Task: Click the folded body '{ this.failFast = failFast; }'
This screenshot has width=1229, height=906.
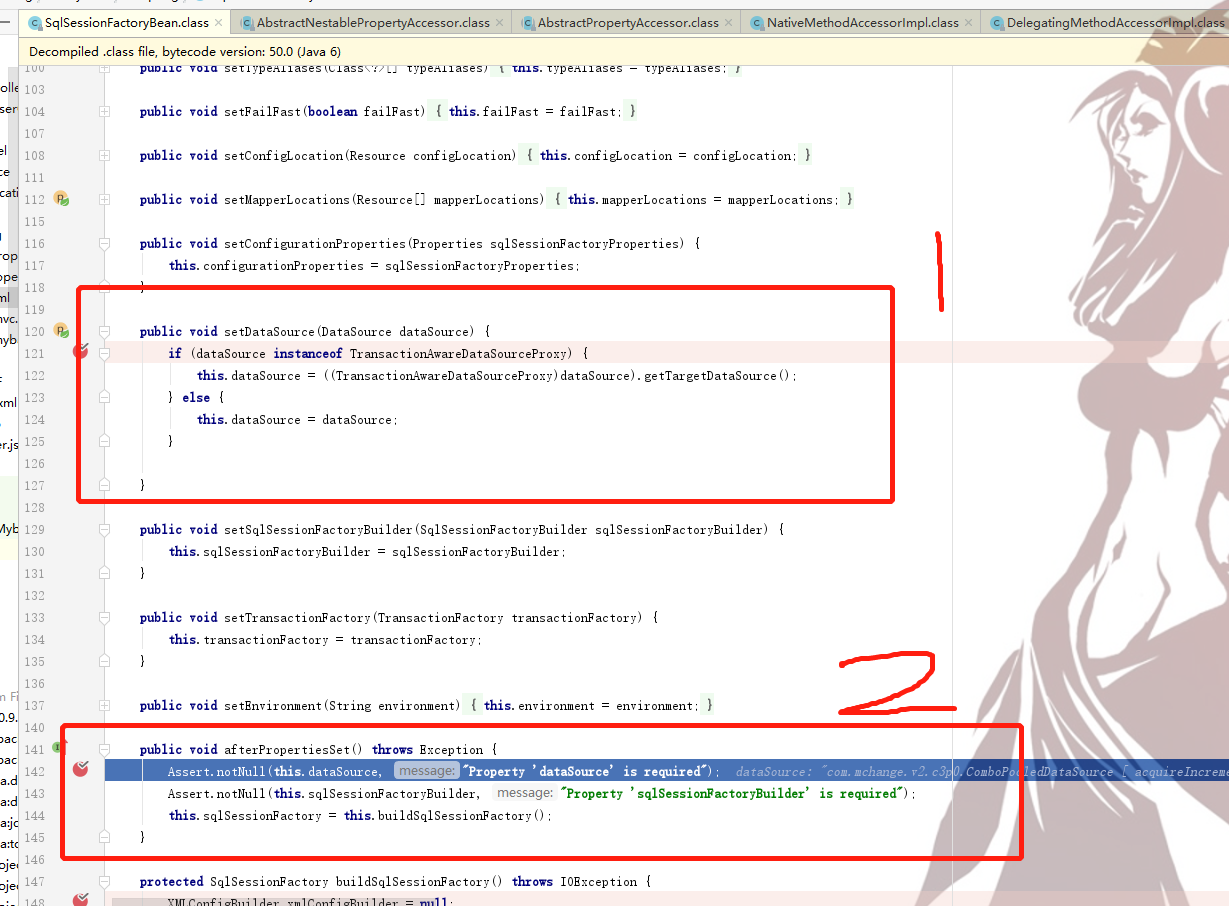Action: [x=535, y=111]
